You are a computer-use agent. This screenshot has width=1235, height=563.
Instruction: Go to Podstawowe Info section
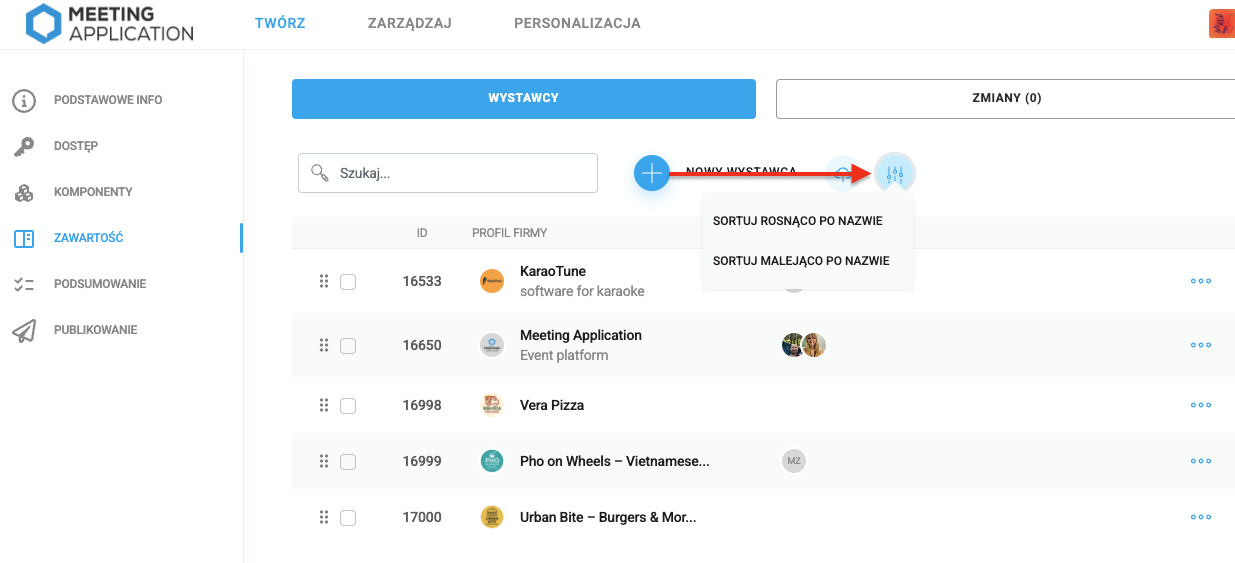point(108,100)
